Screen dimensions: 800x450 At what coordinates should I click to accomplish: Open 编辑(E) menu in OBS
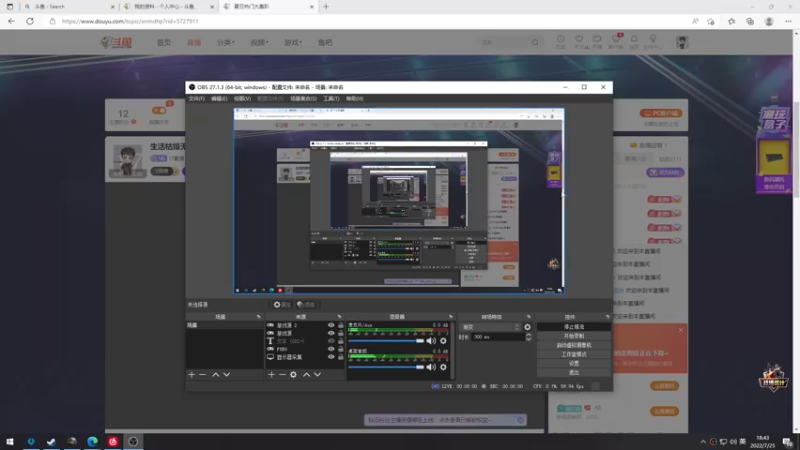[219, 98]
